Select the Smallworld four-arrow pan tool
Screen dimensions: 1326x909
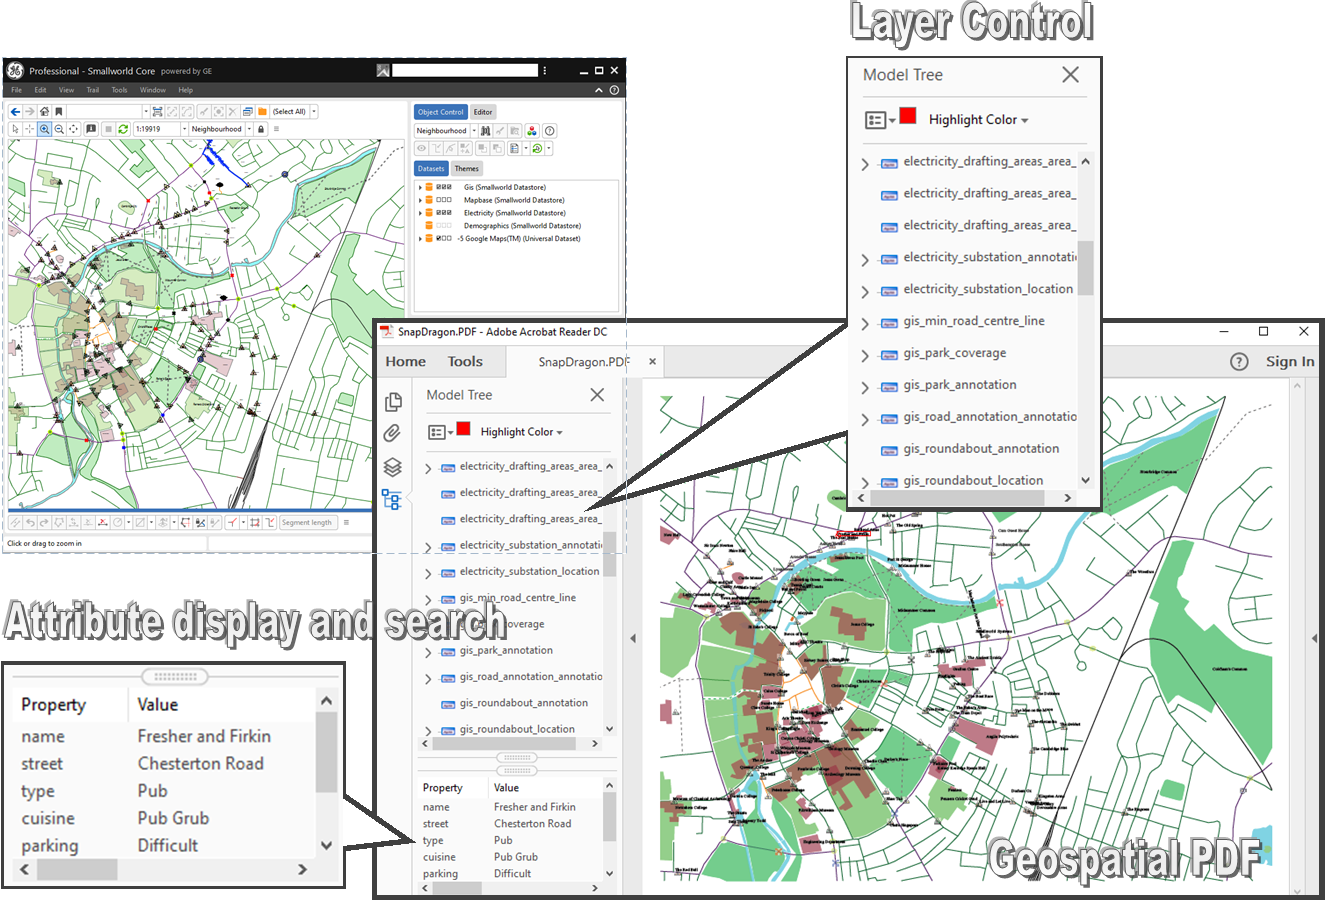73,129
